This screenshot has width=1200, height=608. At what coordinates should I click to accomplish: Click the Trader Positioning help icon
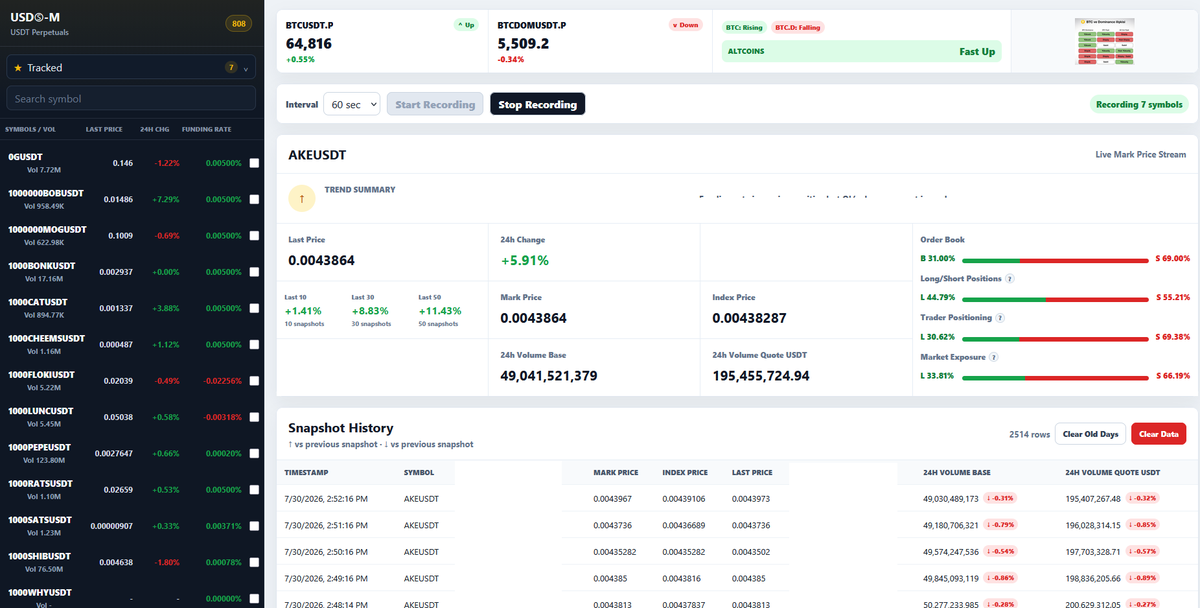coord(1000,318)
